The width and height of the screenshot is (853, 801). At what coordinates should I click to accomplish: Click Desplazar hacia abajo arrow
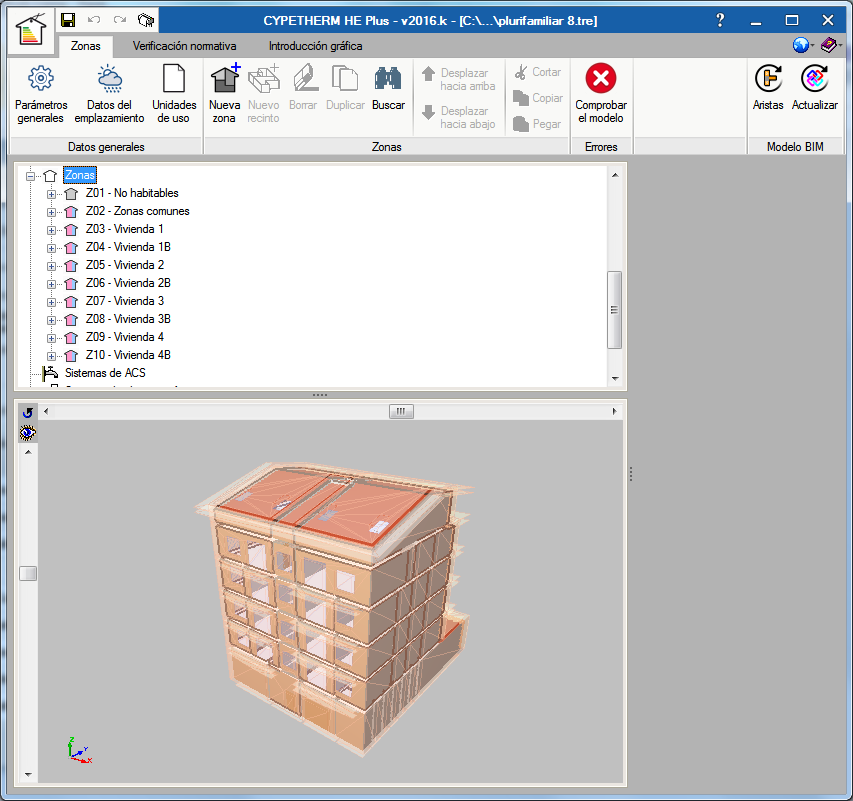[x=429, y=112]
